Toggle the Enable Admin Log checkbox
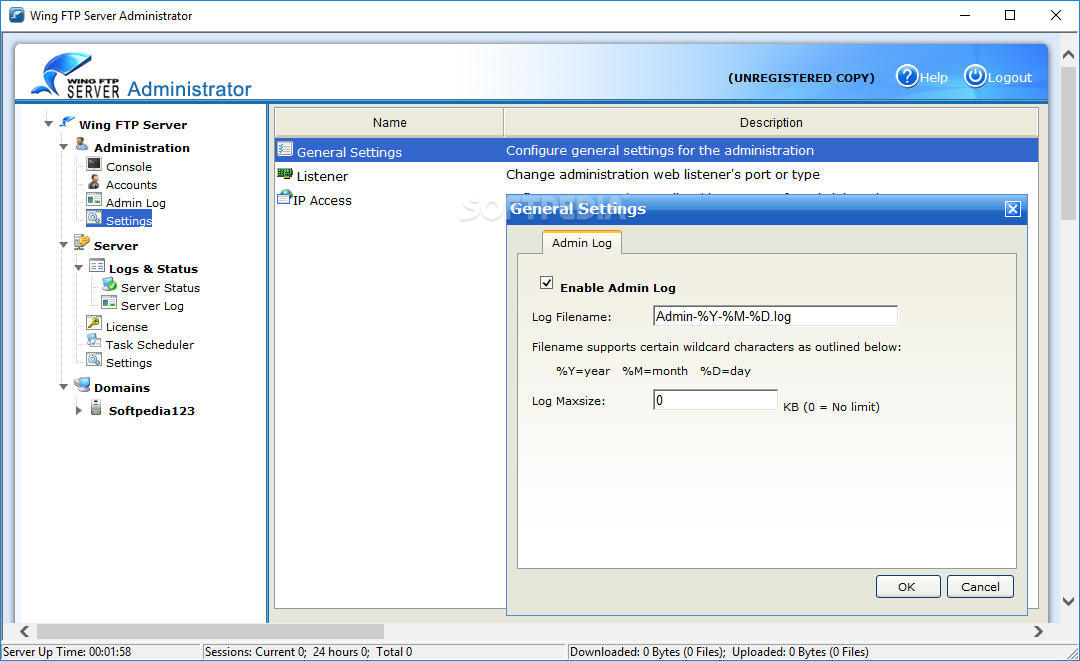 coord(547,283)
